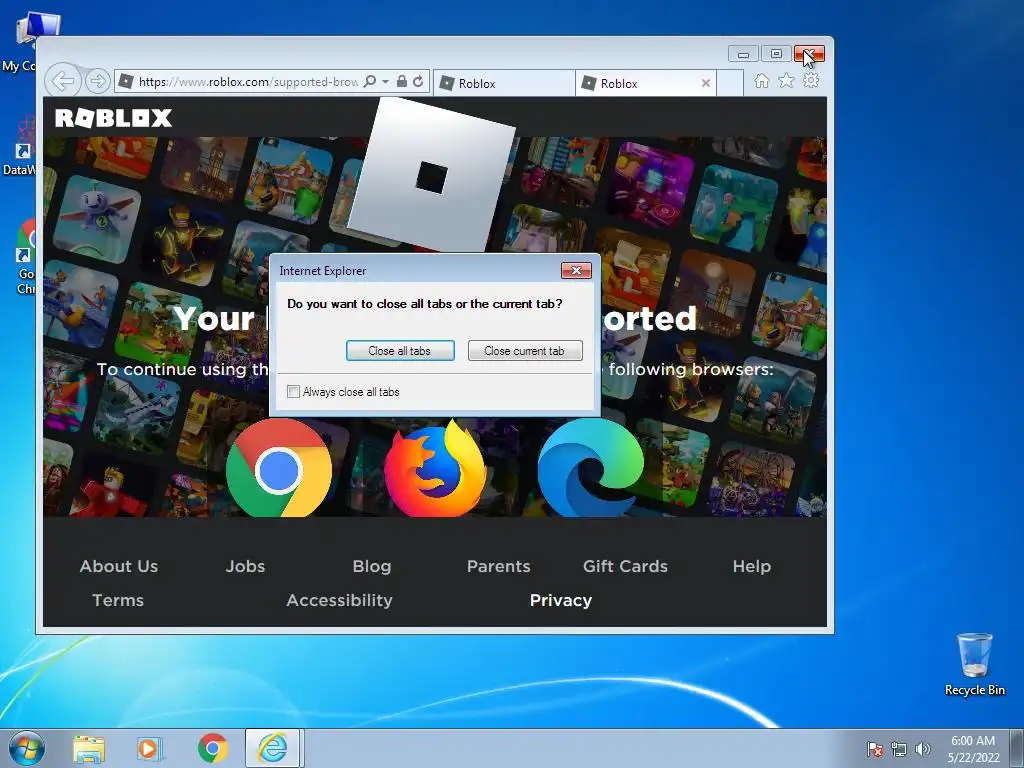Click the search magnifier in address bar
1024x768 pixels.
click(x=370, y=81)
